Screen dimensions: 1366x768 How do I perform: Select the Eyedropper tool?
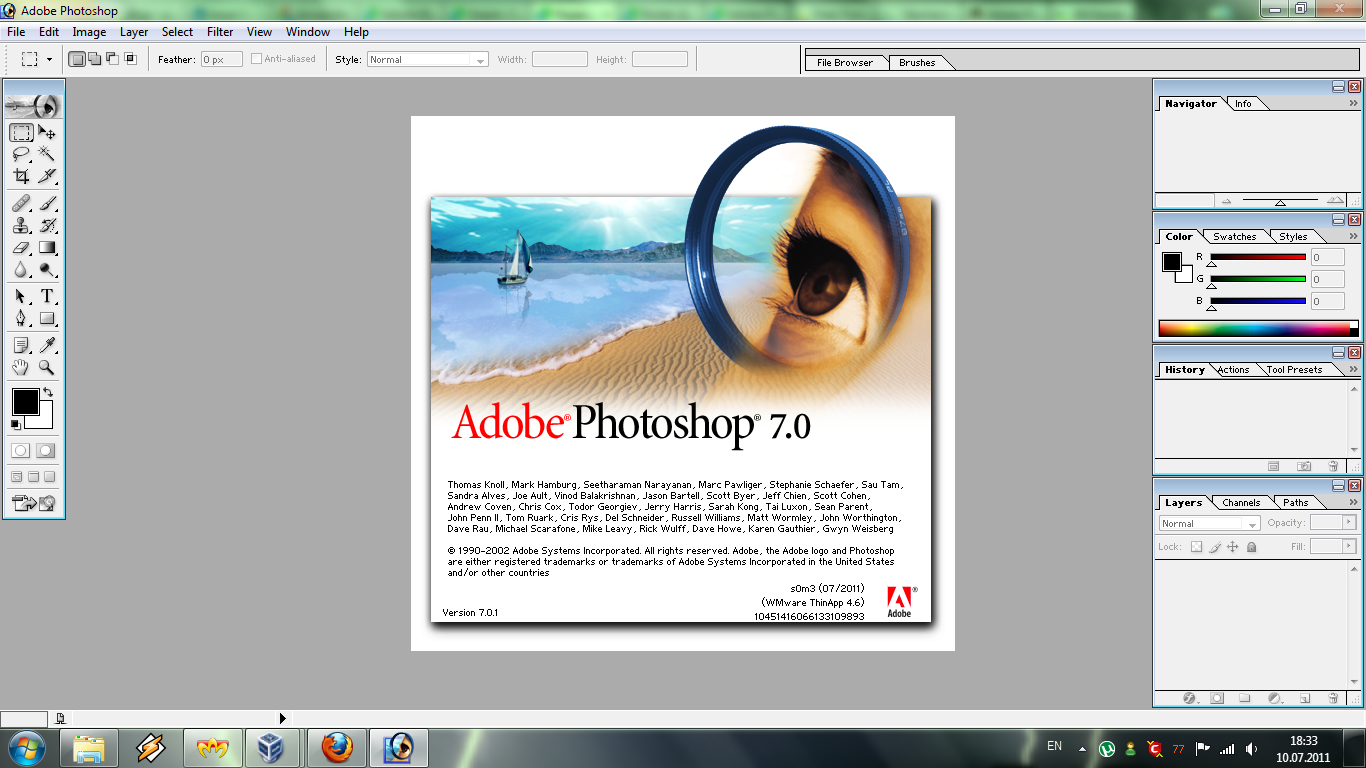[47, 346]
